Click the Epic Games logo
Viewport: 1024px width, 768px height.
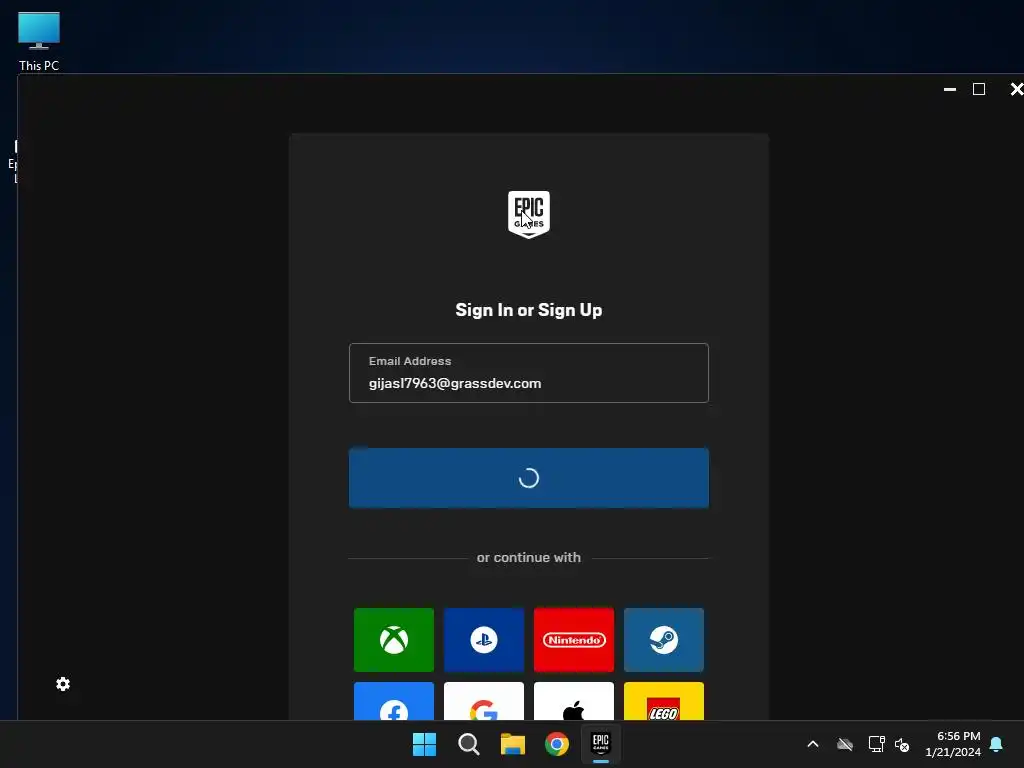tap(529, 214)
